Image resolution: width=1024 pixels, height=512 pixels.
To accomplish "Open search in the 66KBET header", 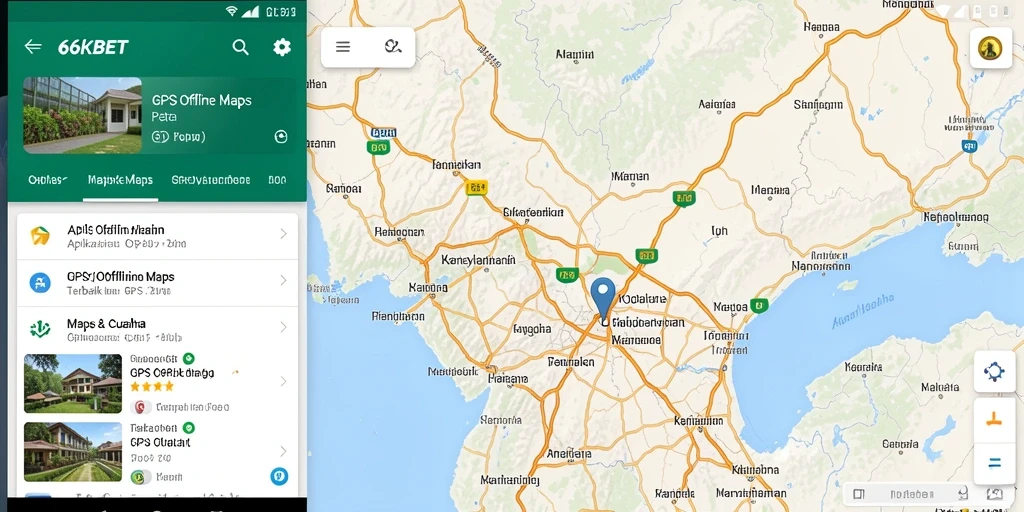I will coord(240,47).
